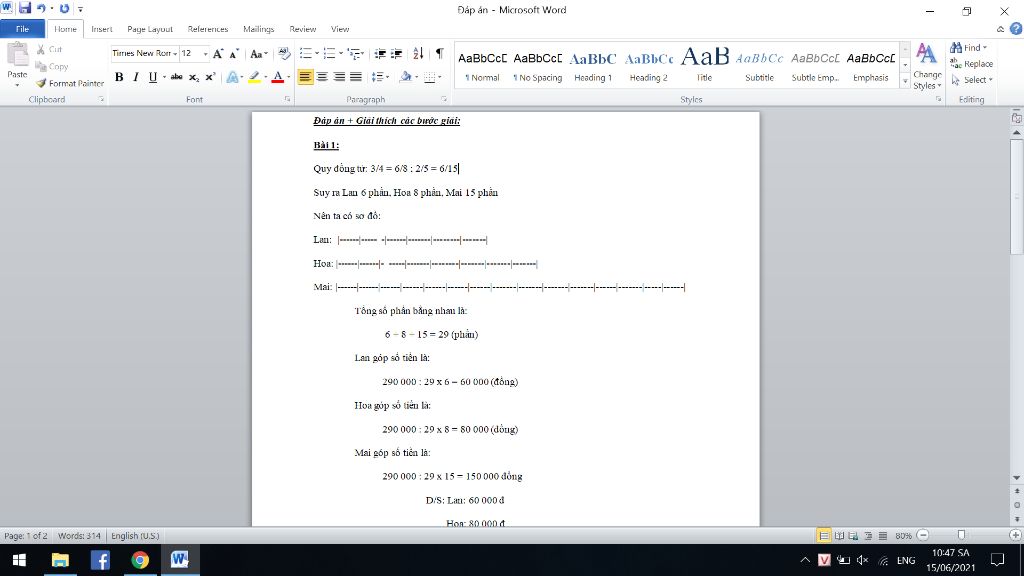This screenshot has height=576, width=1024.
Task: Apply the Title style
Action: tap(704, 66)
